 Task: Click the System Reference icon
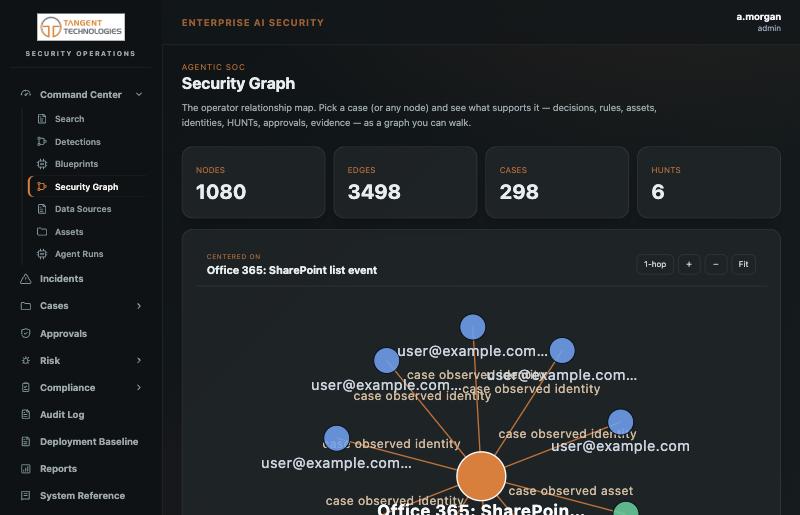point(26,496)
